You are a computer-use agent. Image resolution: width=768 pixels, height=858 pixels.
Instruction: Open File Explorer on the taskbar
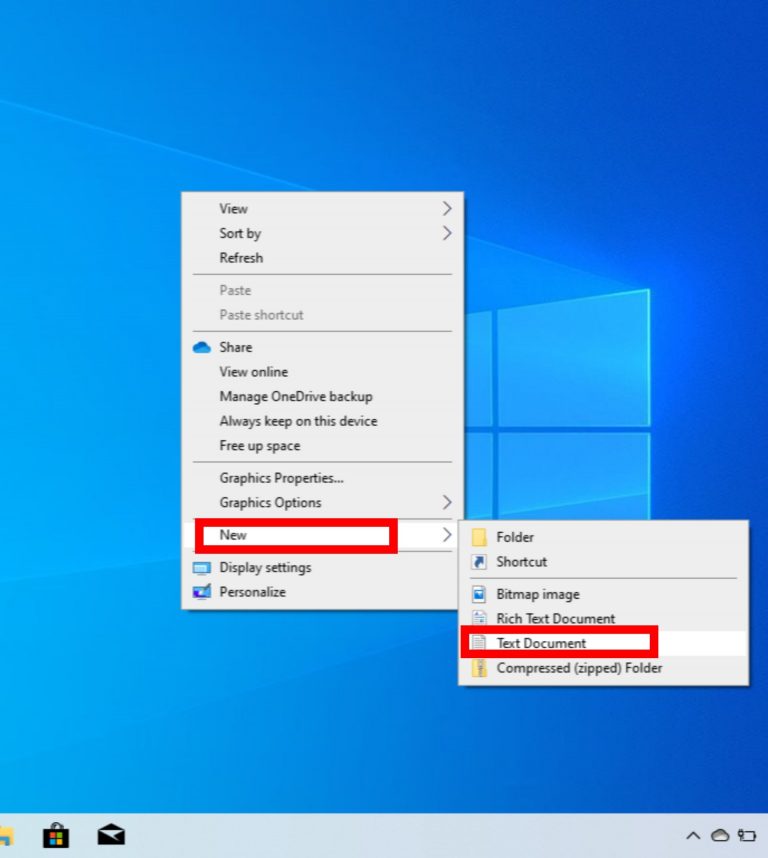tap(5, 836)
